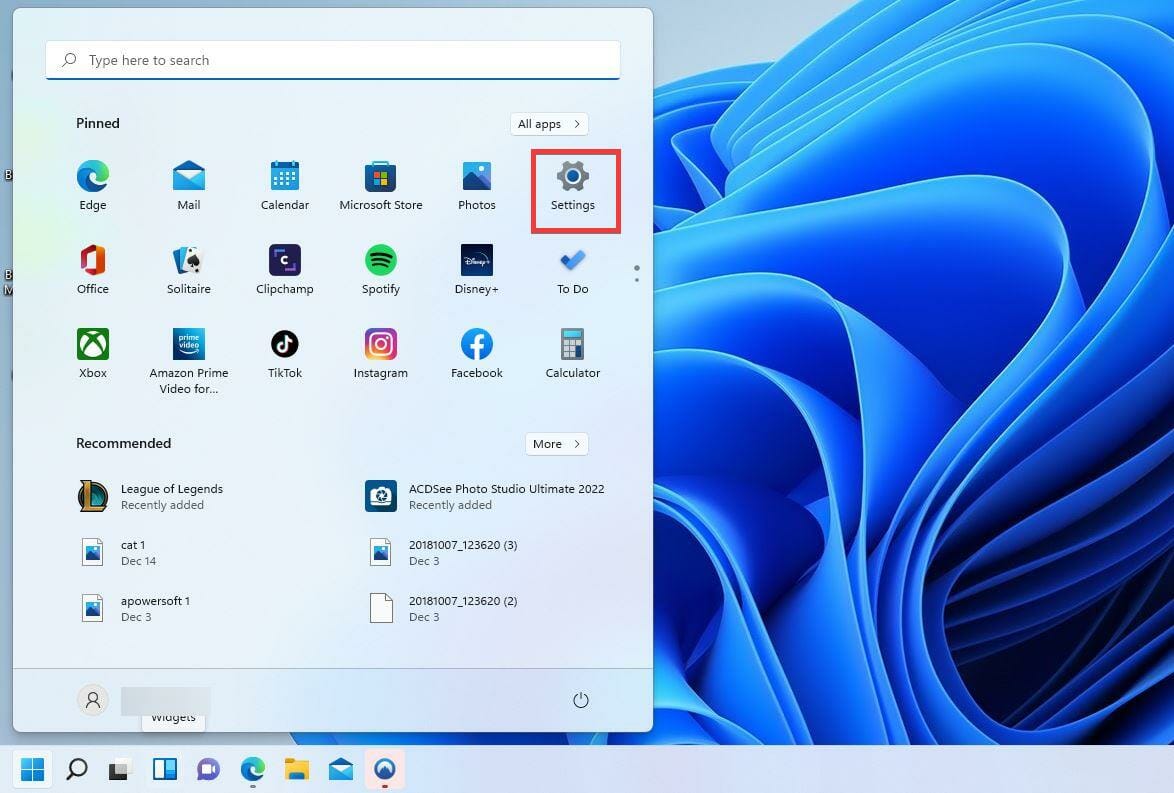Show More recommended items
The height and width of the screenshot is (793, 1174).
click(556, 444)
